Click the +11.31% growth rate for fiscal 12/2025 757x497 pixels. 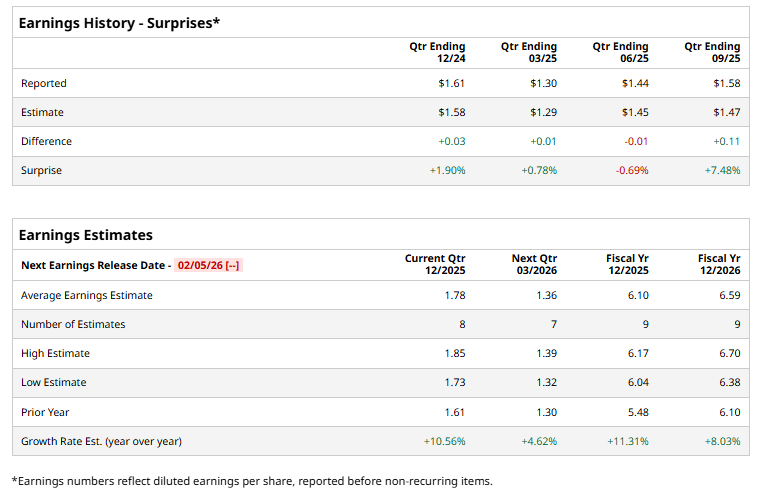[627, 441]
